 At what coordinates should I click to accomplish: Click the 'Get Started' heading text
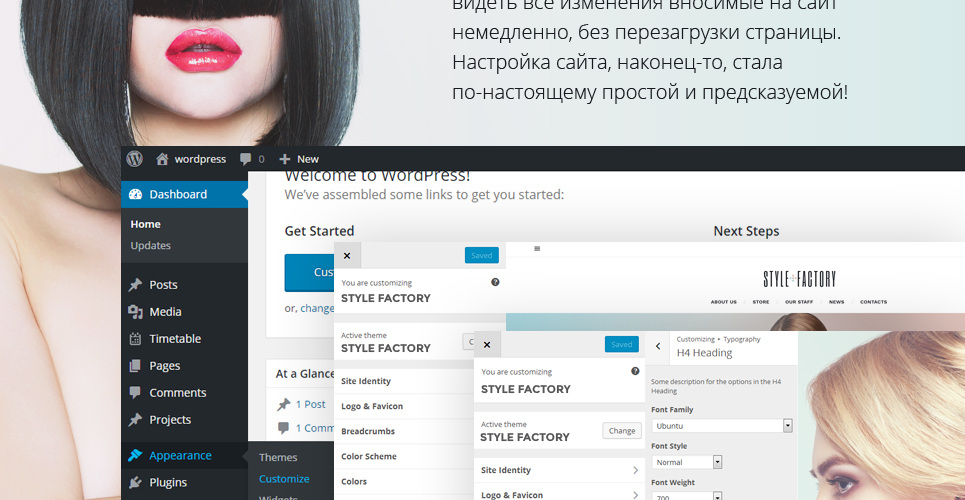pos(319,231)
